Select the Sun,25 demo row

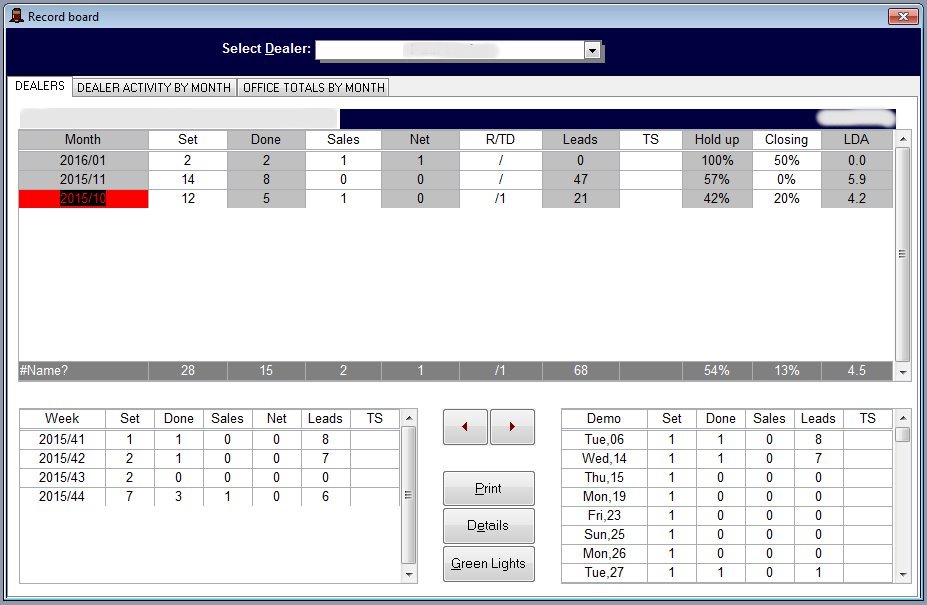pyautogui.click(x=727, y=534)
